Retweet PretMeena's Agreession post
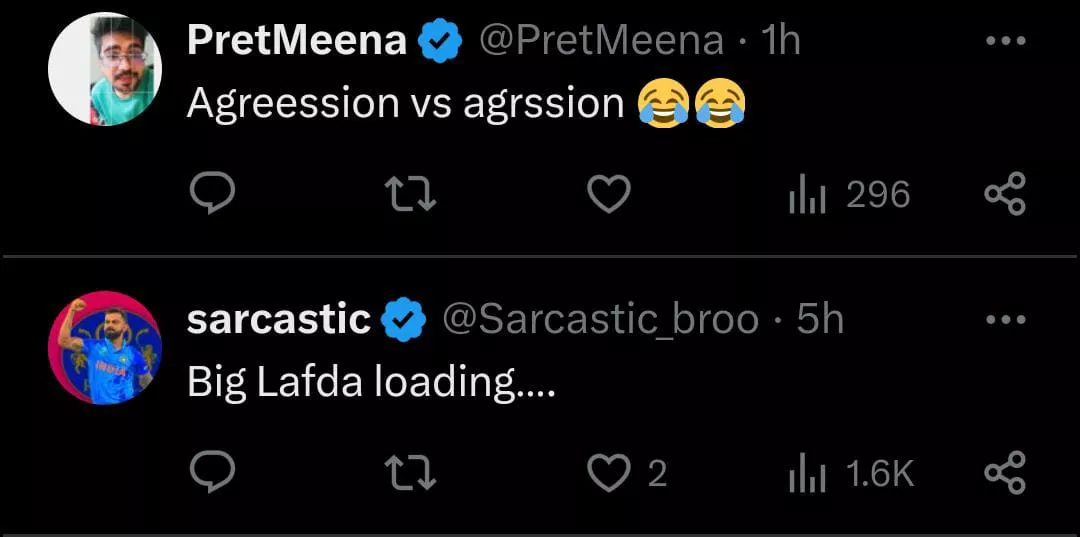The height and width of the screenshot is (537, 1080). 412,194
